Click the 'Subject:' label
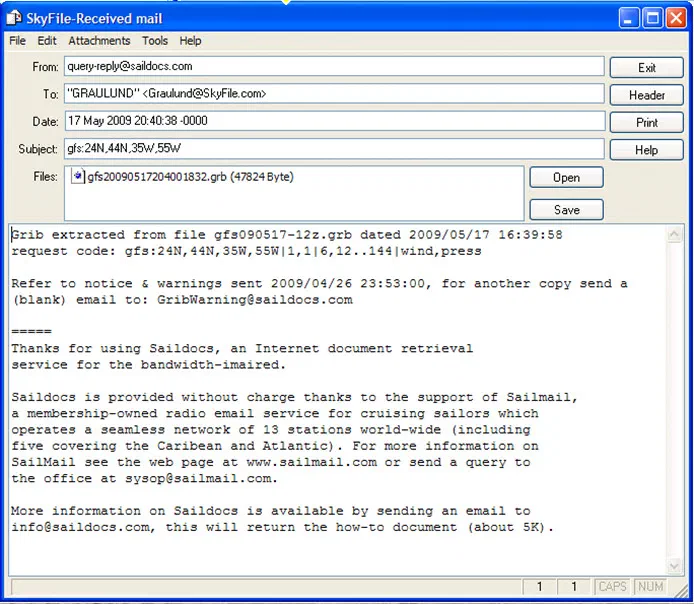694x604 pixels. point(38,149)
